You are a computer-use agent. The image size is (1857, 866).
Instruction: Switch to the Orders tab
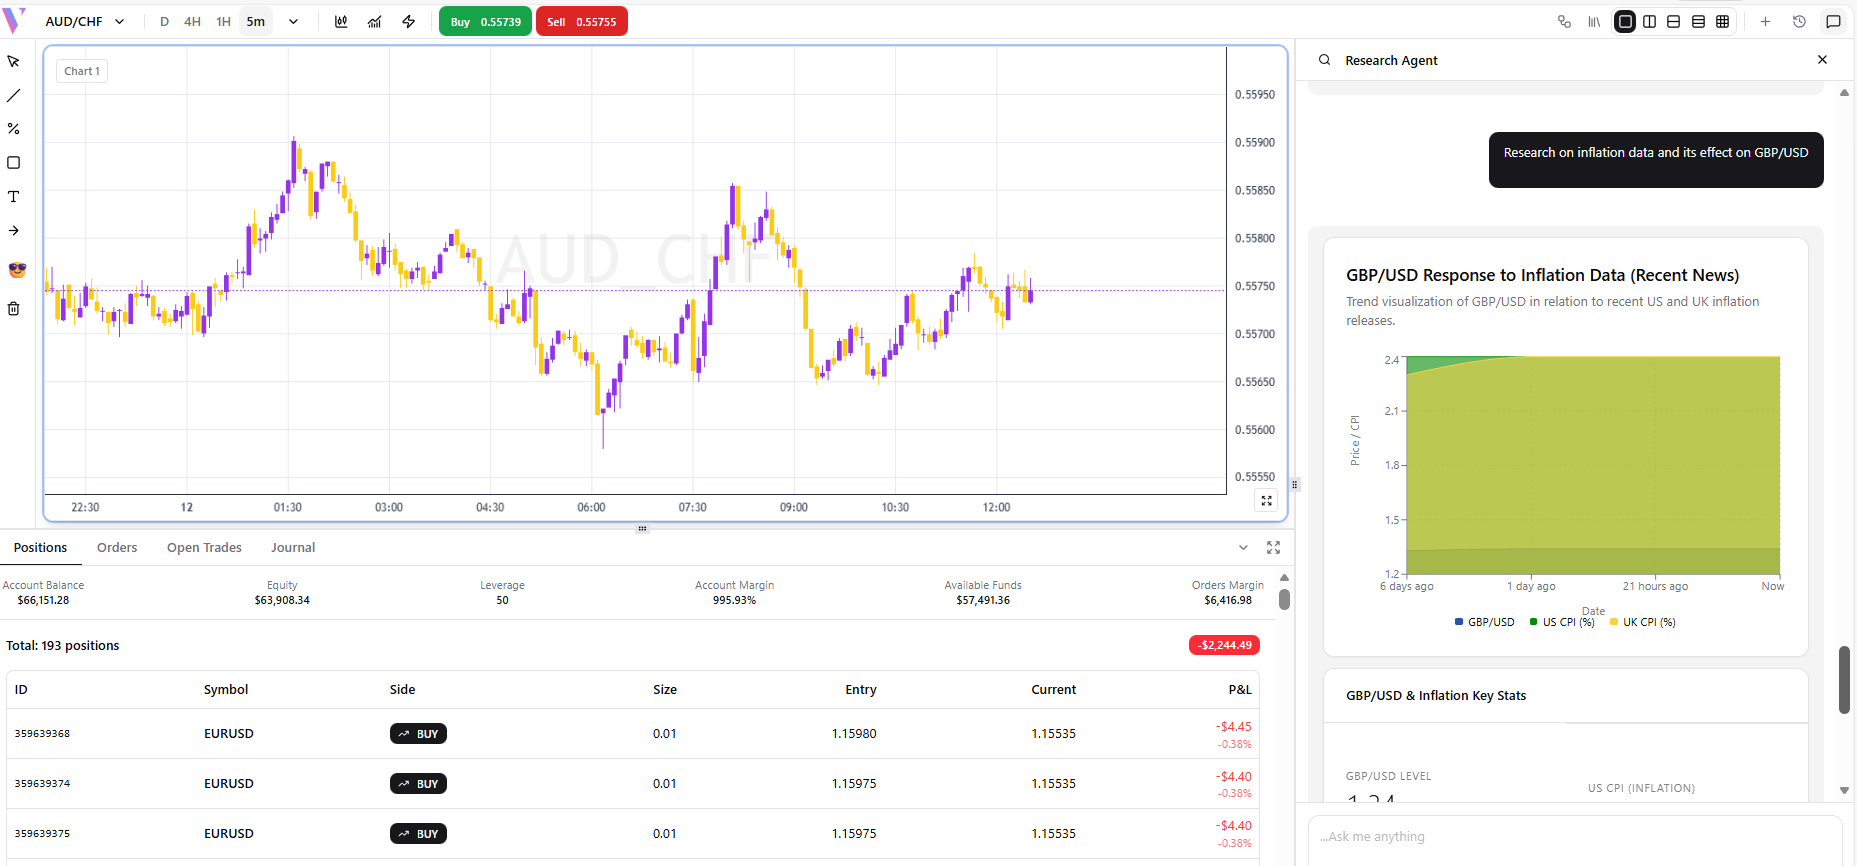click(117, 548)
